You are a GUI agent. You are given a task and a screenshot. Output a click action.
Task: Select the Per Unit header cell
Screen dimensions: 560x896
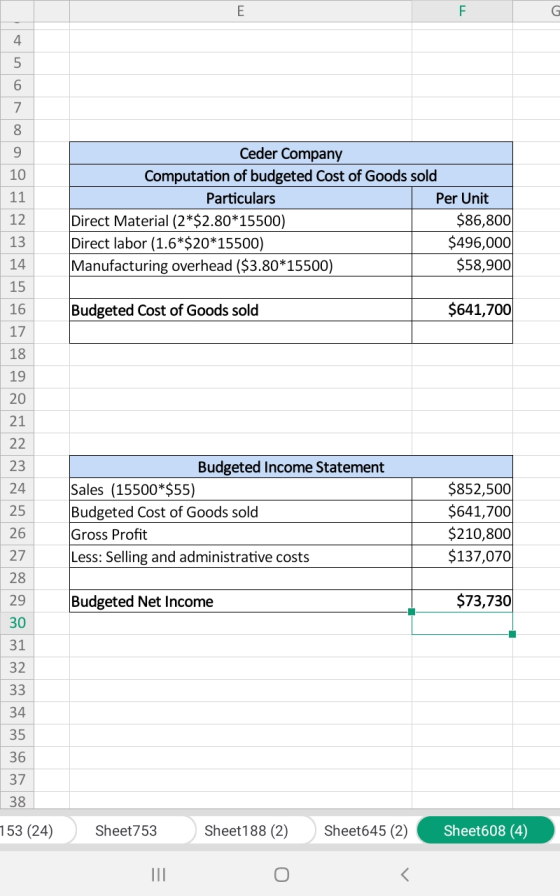pyautogui.click(x=462, y=198)
